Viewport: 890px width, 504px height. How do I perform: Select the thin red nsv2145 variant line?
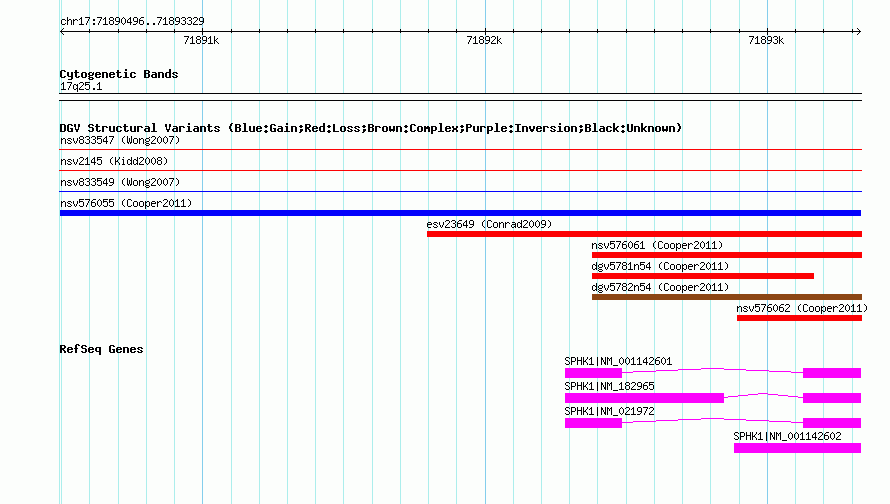click(x=460, y=170)
